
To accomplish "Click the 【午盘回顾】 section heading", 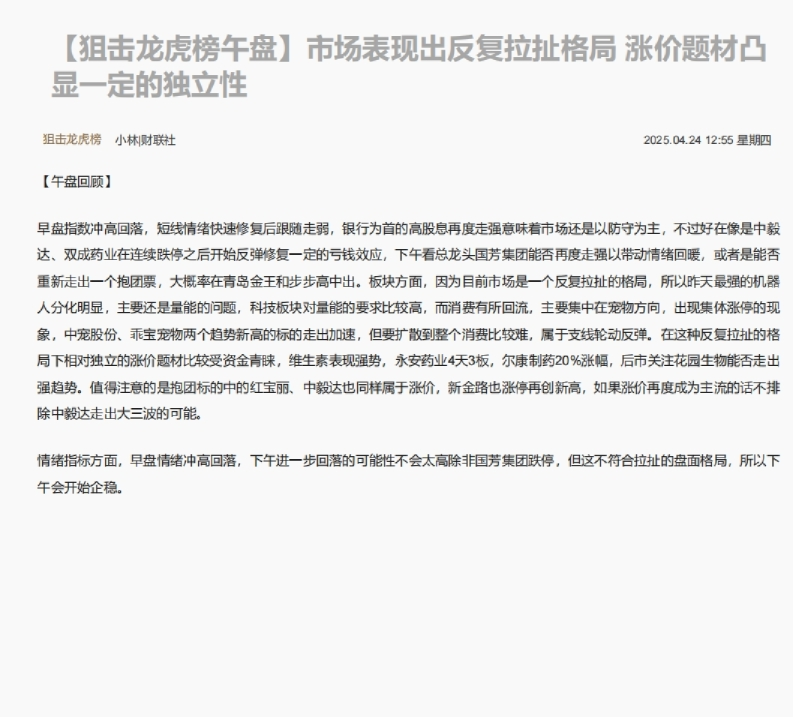I will click(x=75, y=181).
